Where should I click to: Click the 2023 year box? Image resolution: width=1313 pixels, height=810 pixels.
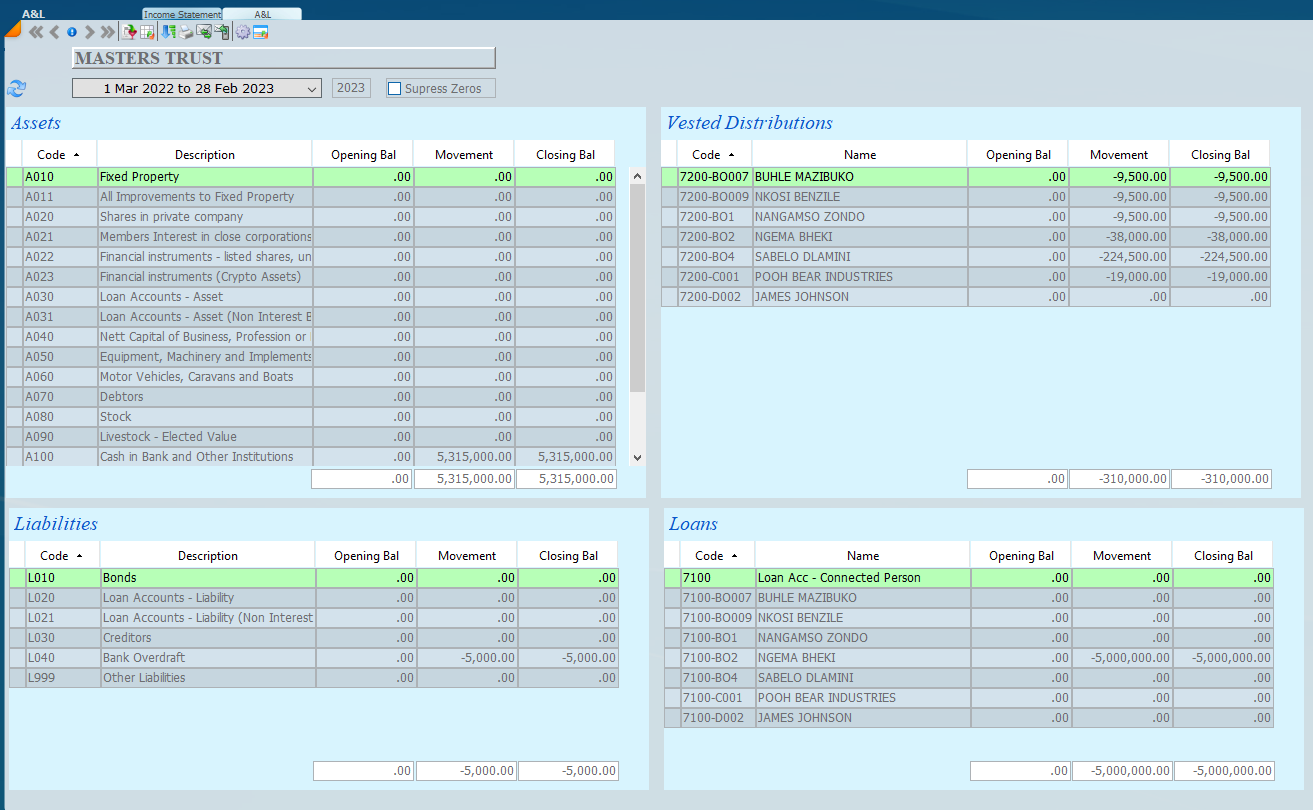click(x=351, y=88)
